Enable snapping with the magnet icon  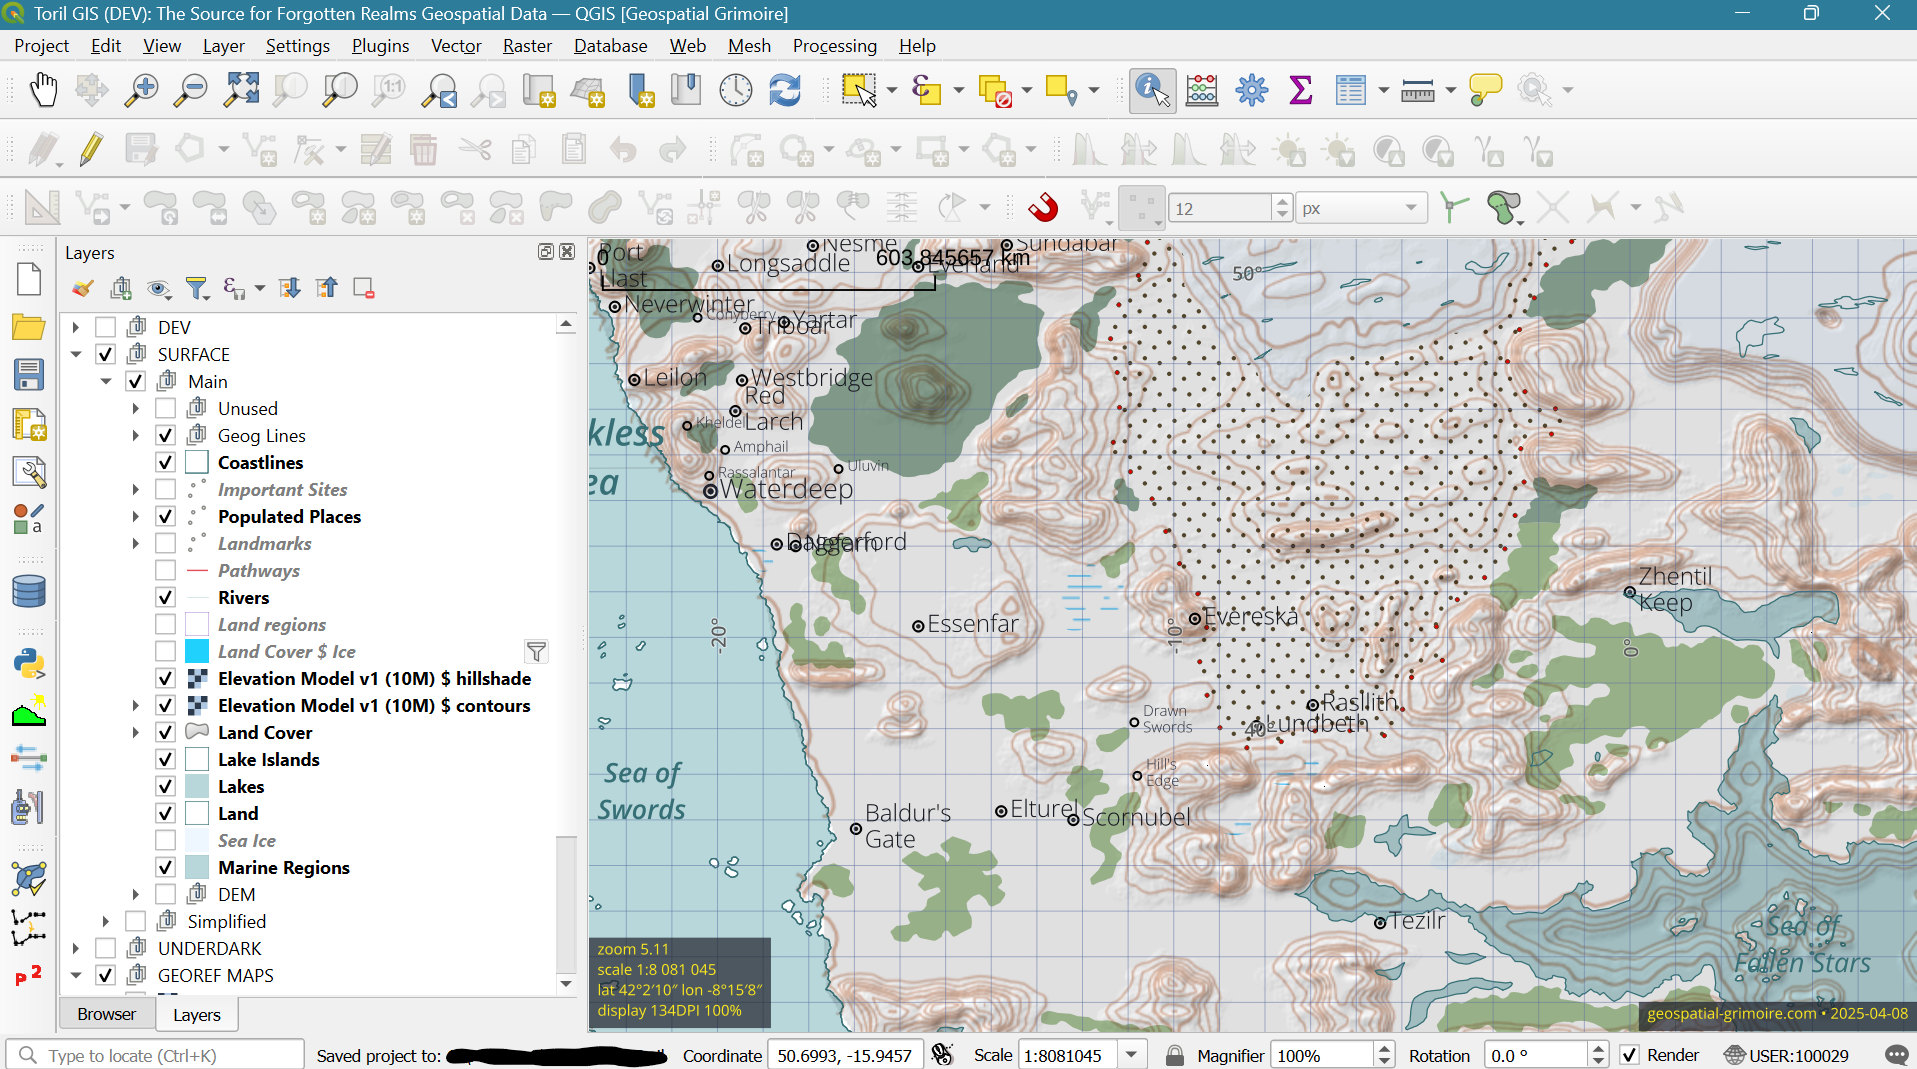pos(1043,208)
